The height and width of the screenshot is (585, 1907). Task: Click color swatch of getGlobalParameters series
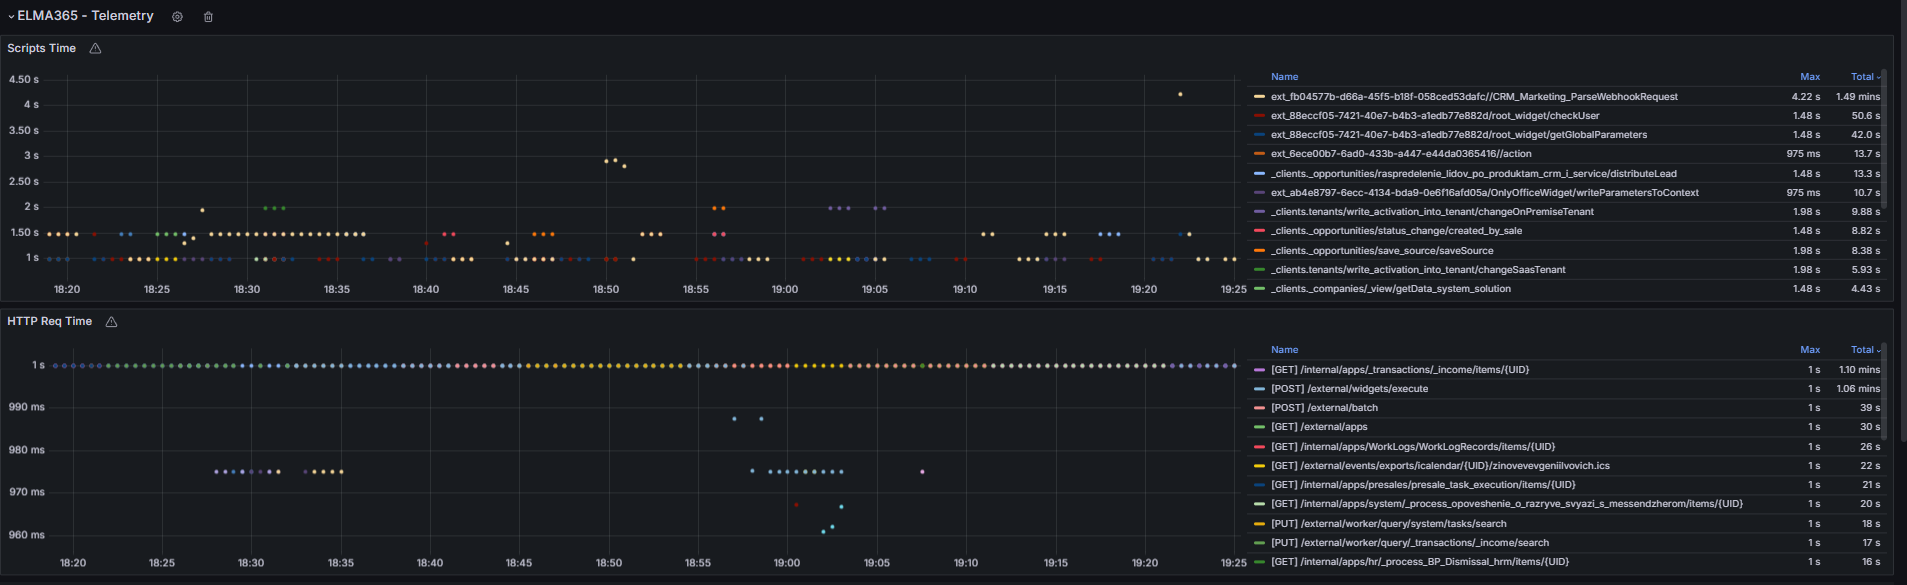[x=1259, y=135]
